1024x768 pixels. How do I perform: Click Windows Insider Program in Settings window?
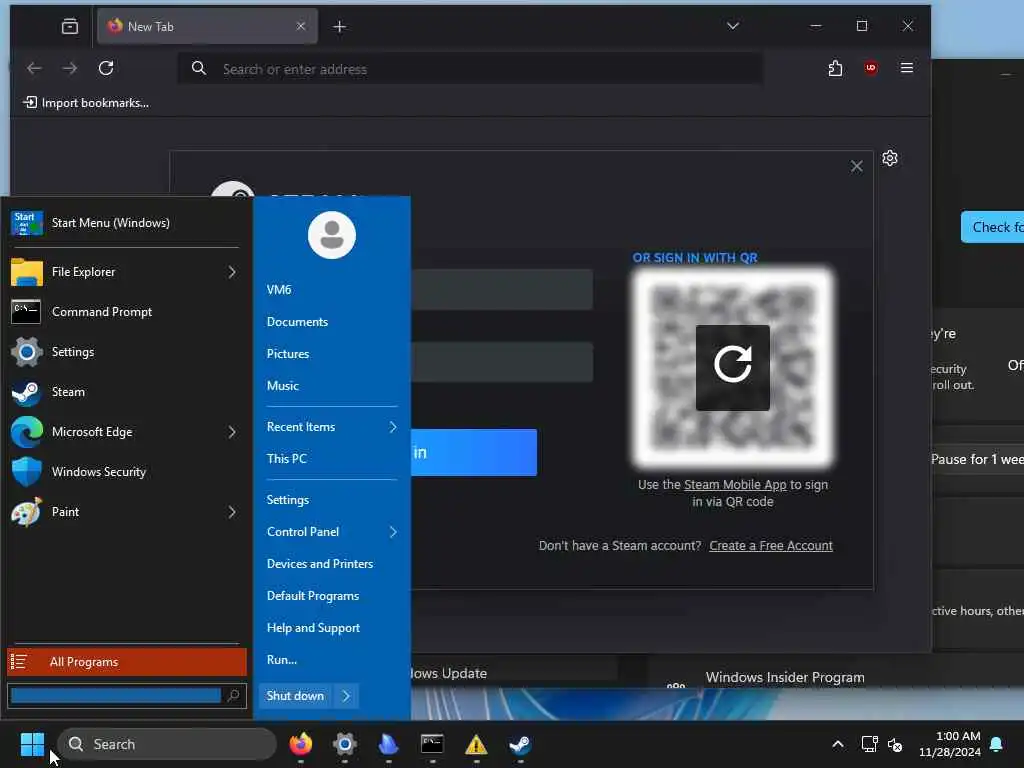tap(785, 677)
